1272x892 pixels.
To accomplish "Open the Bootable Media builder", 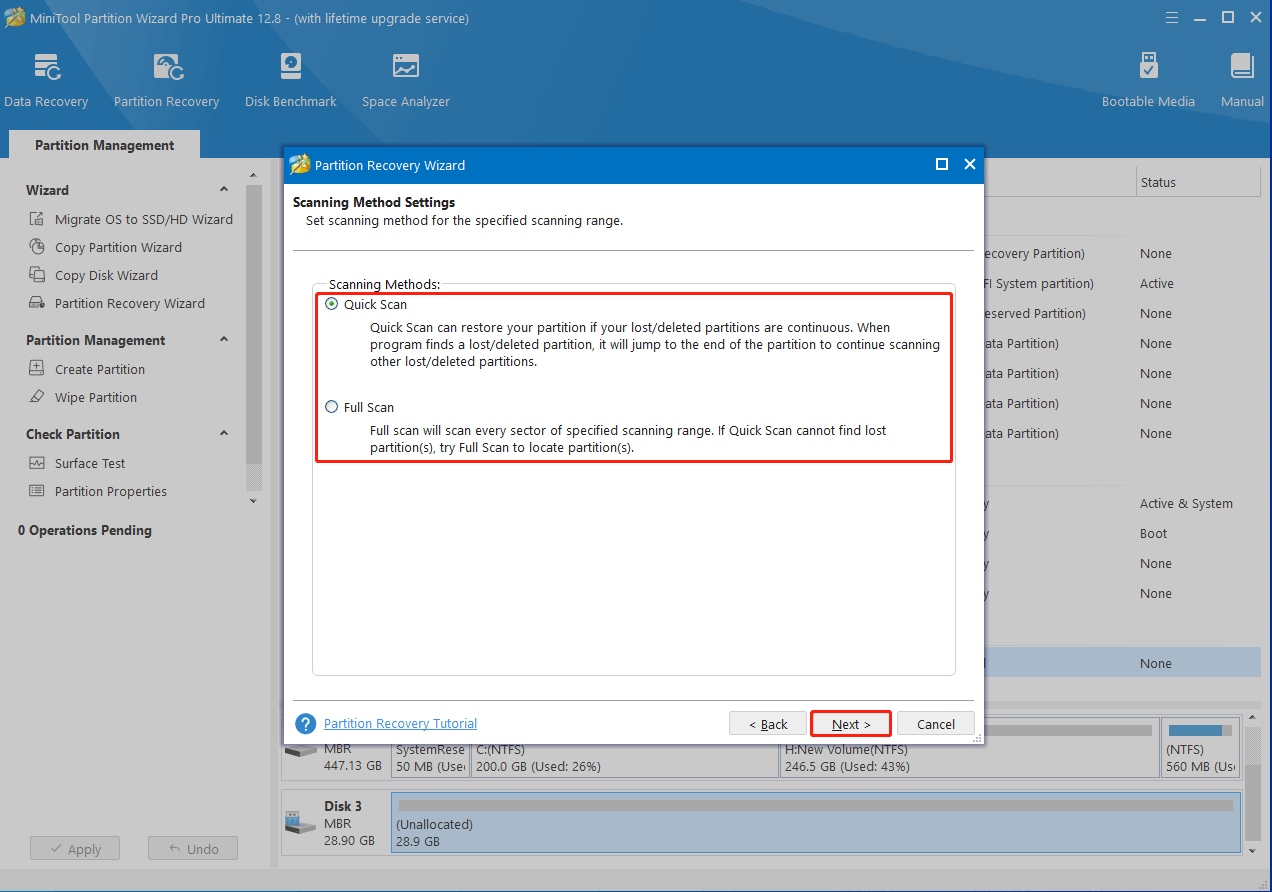I will (x=1148, y=80).
